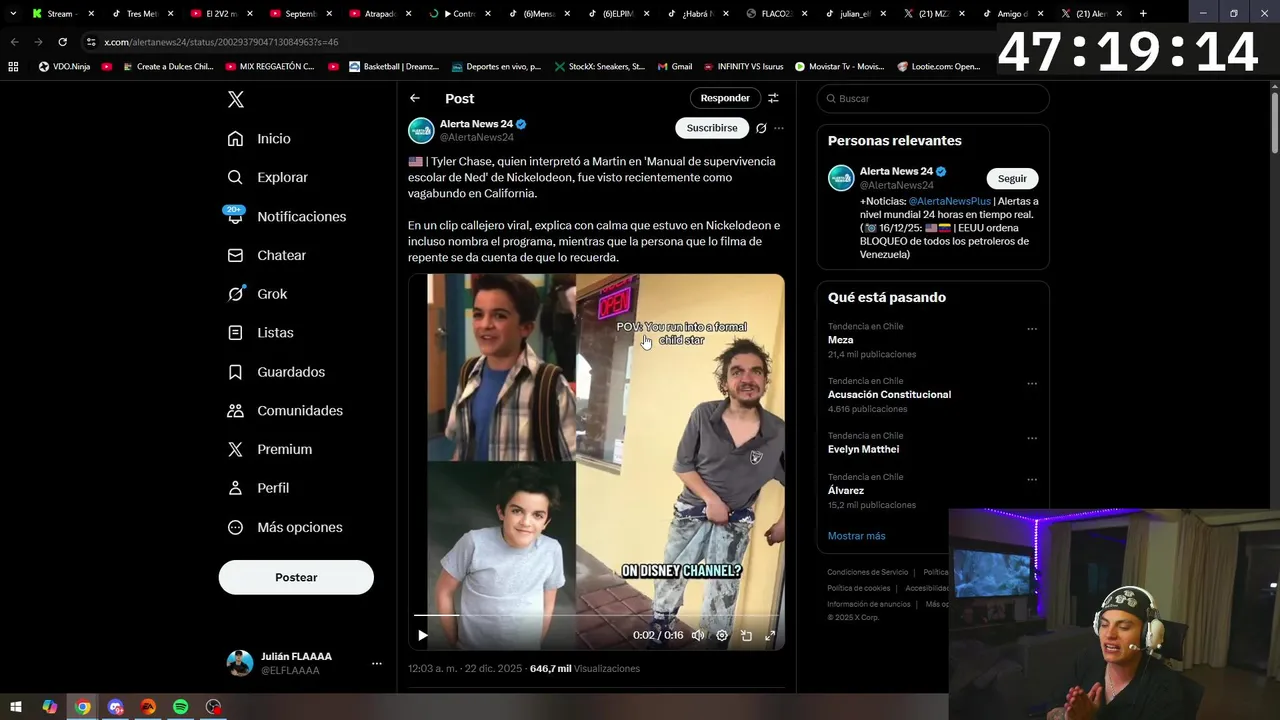Open the Windows Start menu
Screen dimensions: 1280x720
click(16, 707)
